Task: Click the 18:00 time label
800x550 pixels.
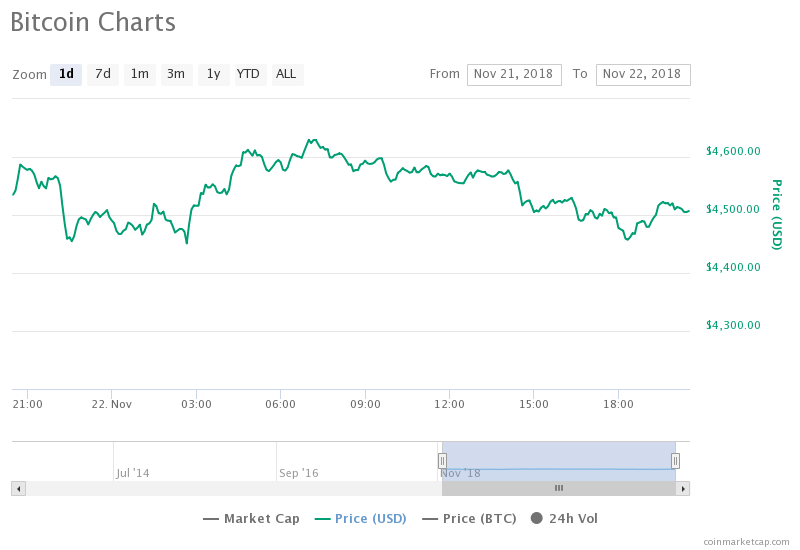Action: coord(618,404)
